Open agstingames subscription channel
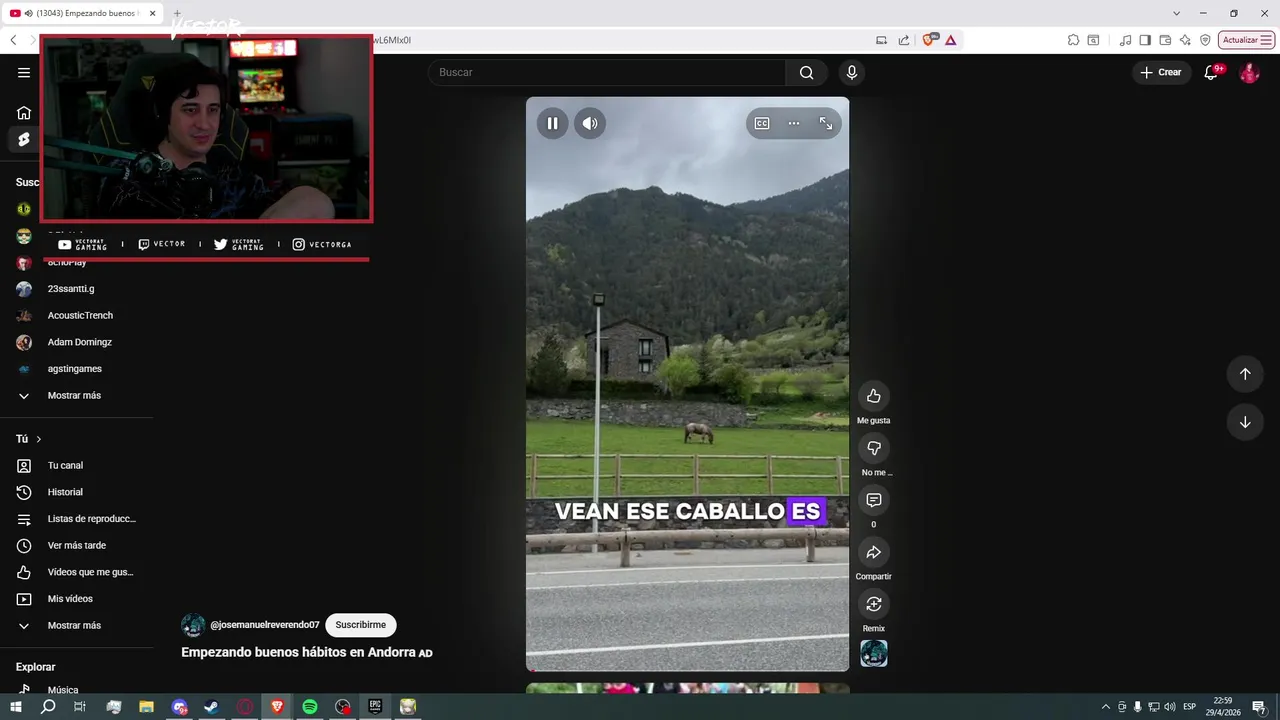The height and width of the screenshot is (720, 1280). click(76, 369)
